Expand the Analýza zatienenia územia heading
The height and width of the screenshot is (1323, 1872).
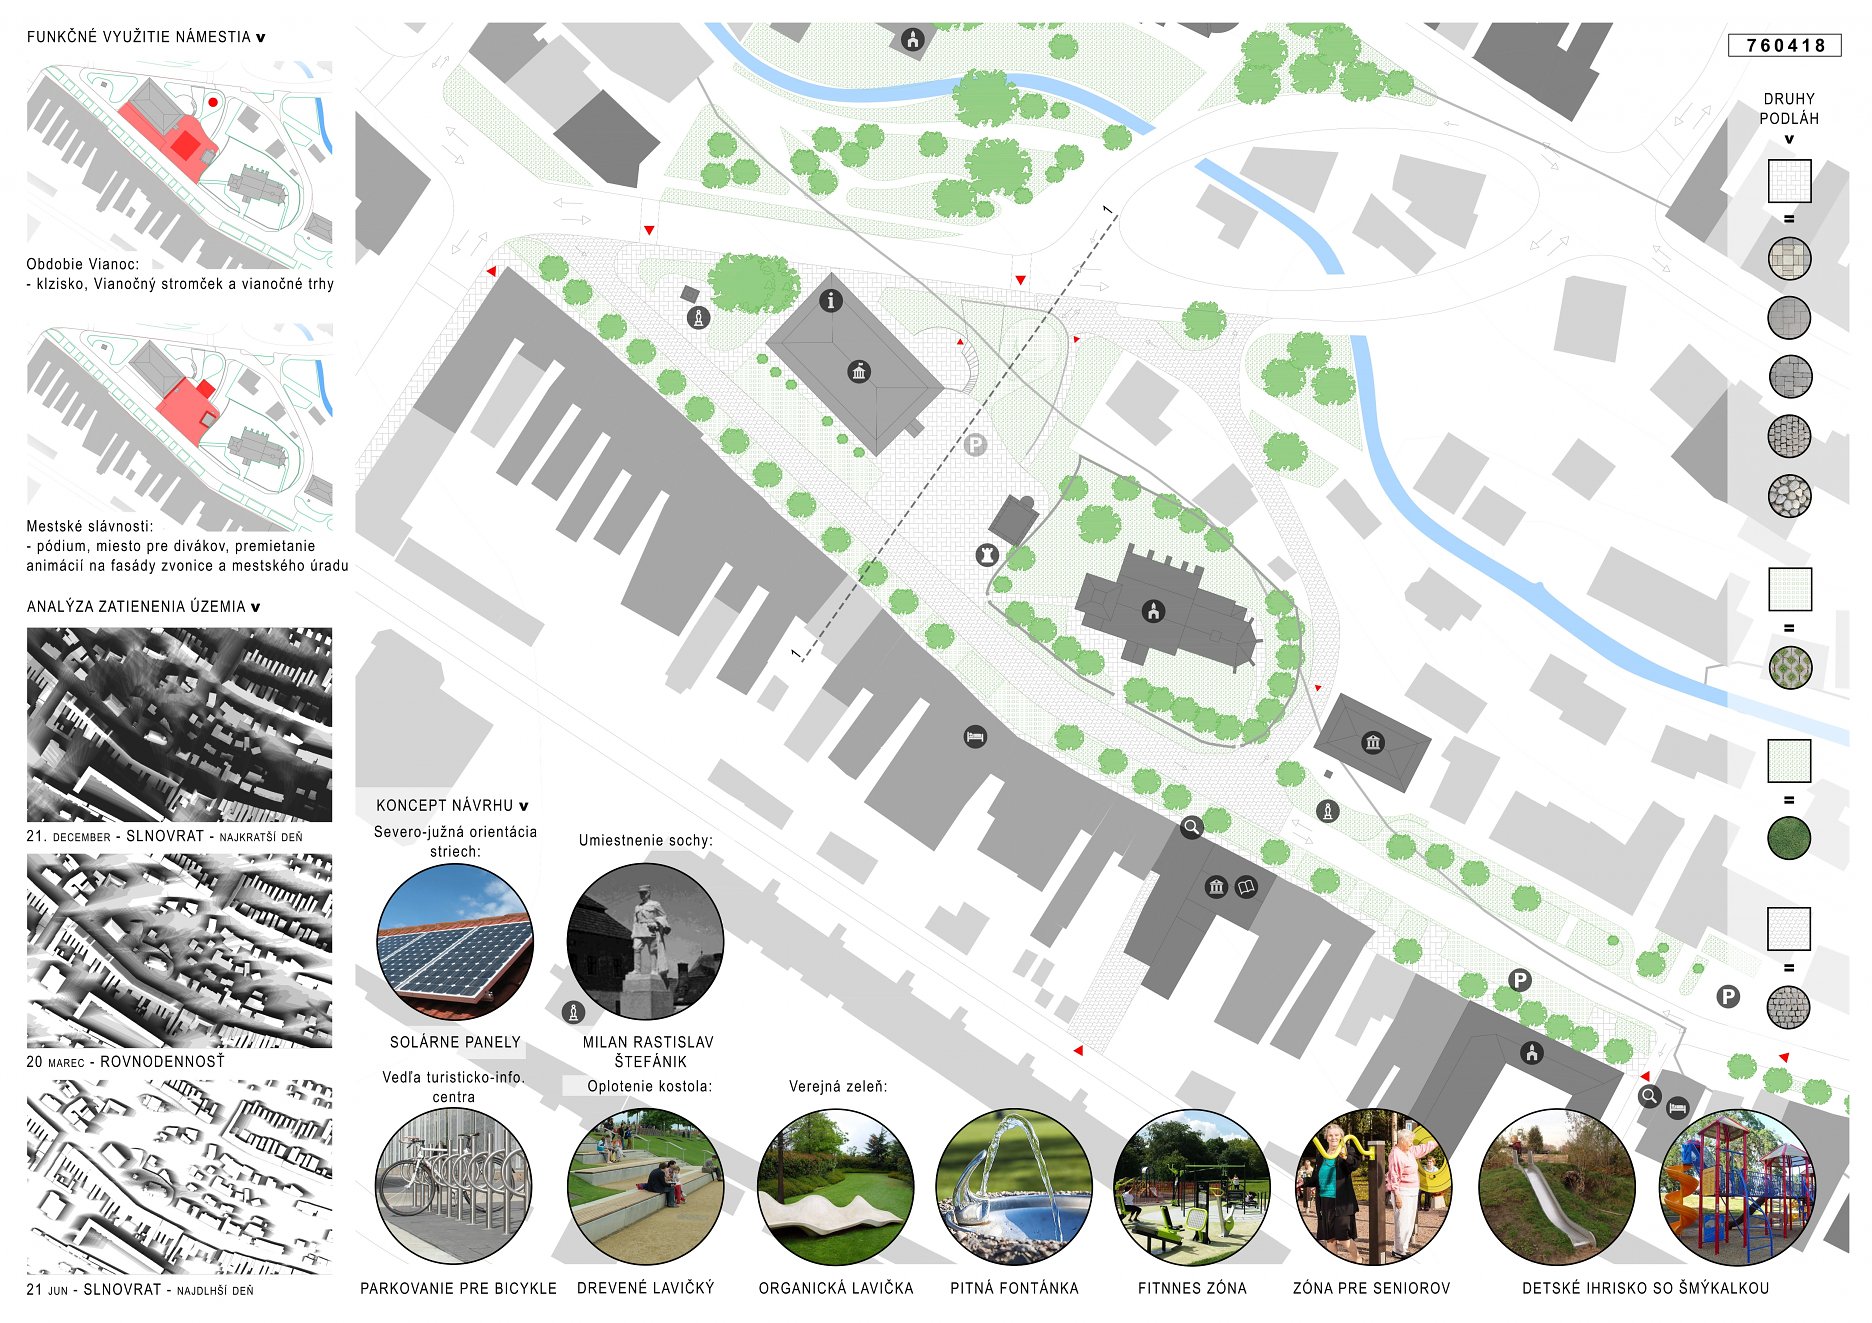tap(256, 607)
